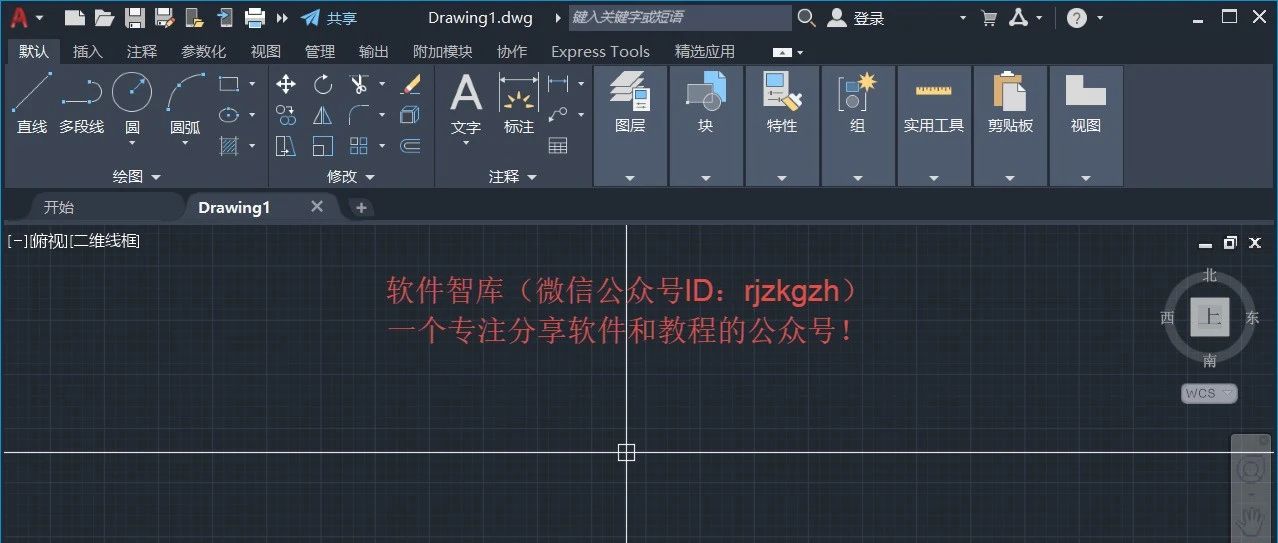Click the Open file folder icon
Viewport: 1278px width, 543px height.
104,17
